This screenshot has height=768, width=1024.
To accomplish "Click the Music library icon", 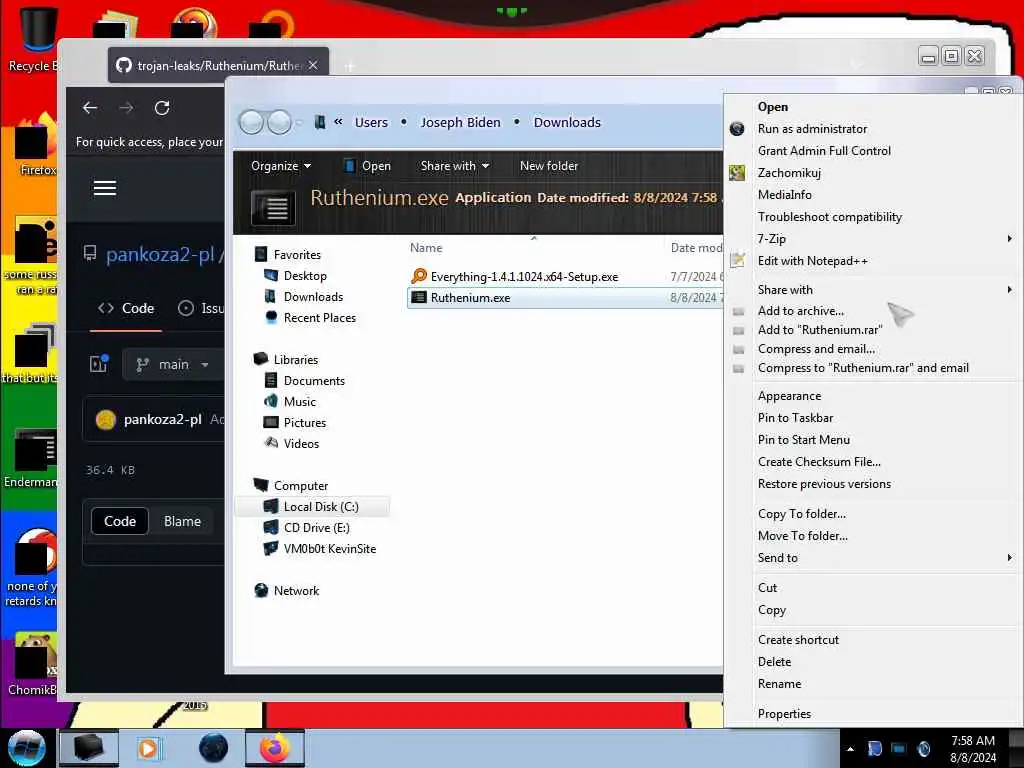I will tap(270, 401).
